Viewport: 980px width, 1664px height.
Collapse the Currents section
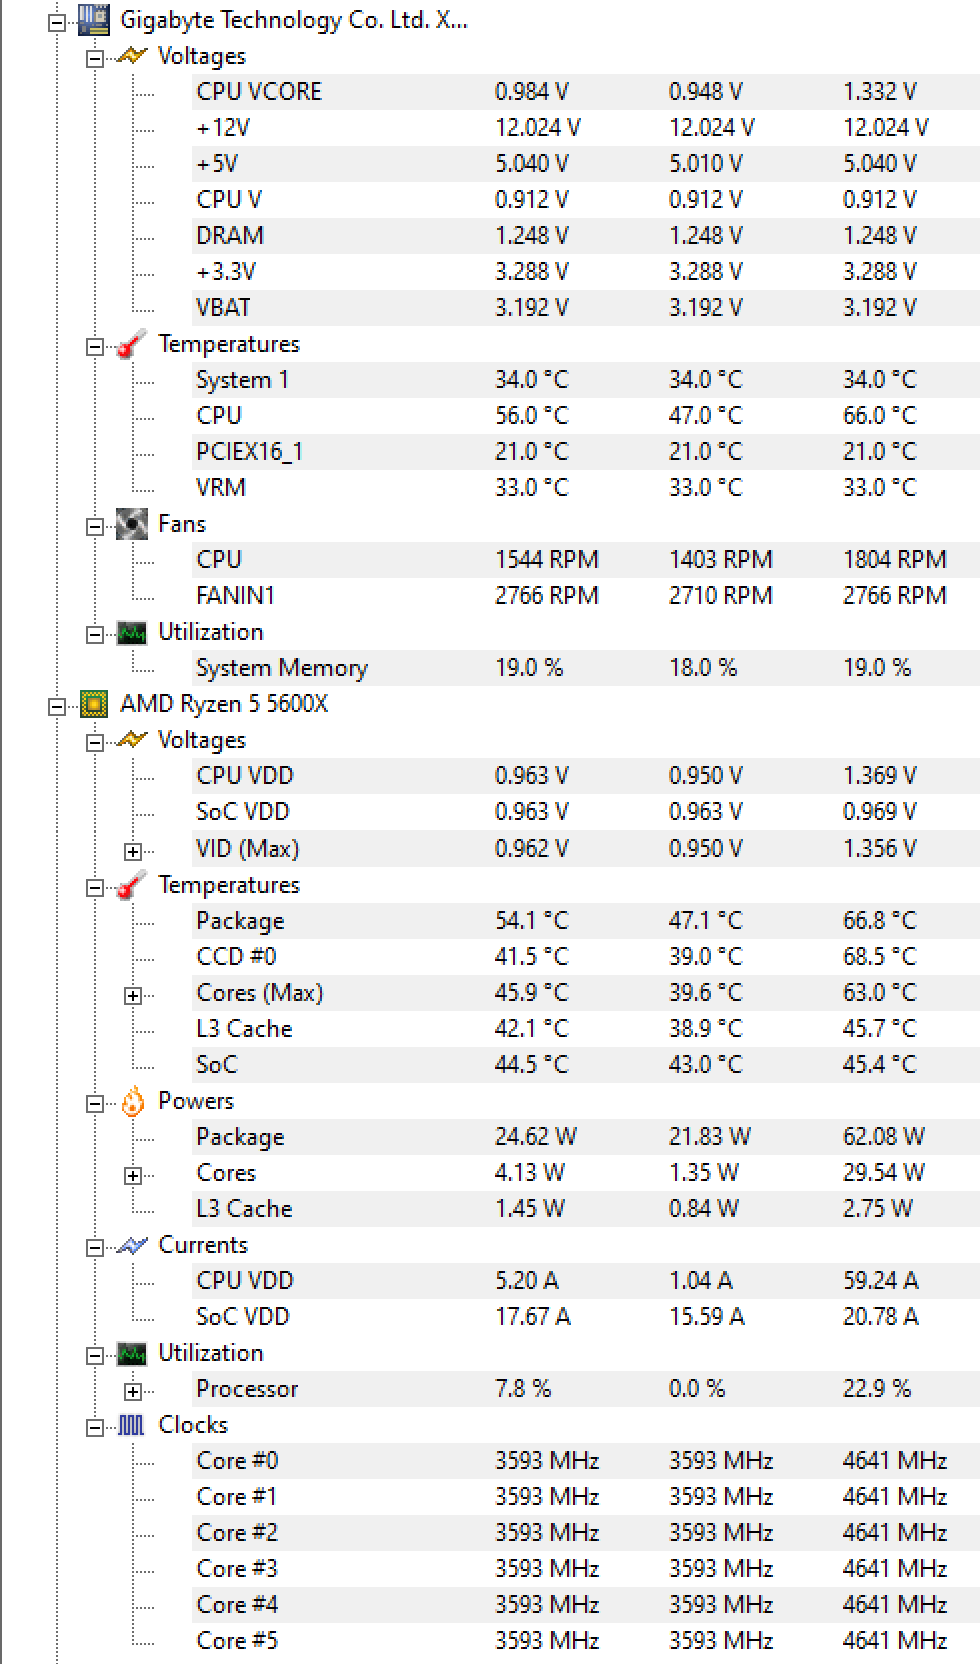[95, 1248]
